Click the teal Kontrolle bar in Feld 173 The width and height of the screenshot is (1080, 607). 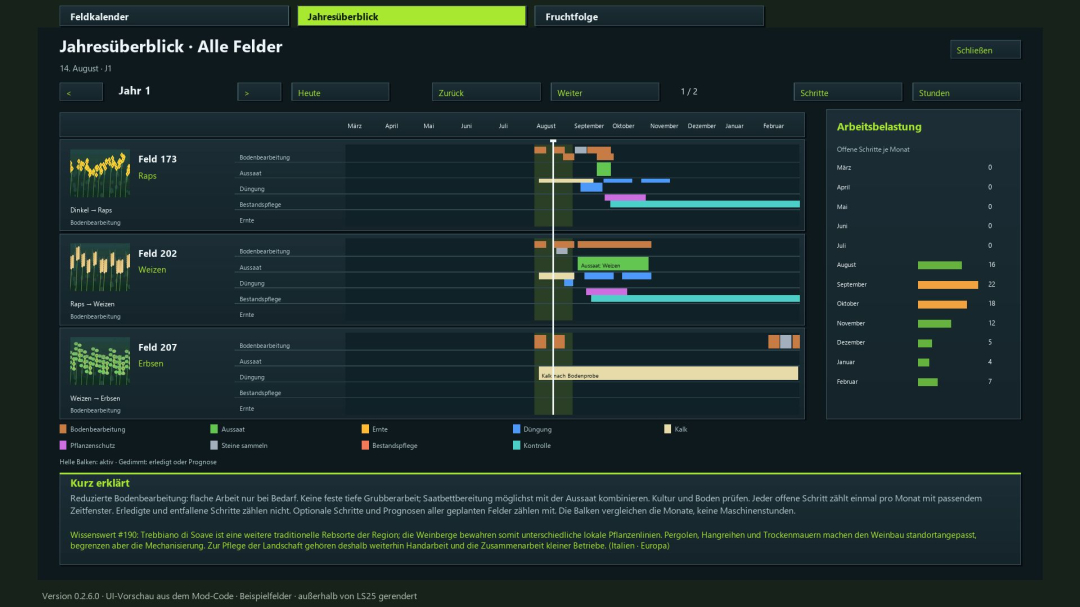(705, 204)
